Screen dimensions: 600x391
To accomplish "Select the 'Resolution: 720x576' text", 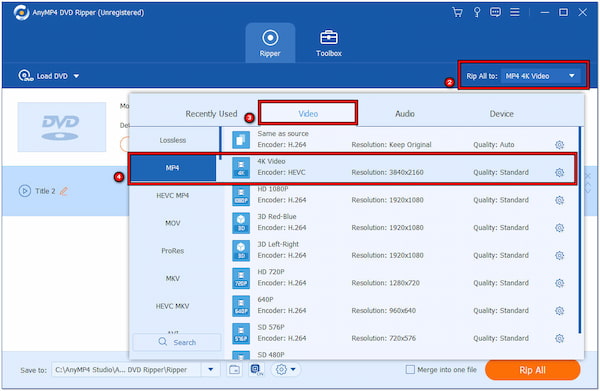I will (x=383, y=338).
